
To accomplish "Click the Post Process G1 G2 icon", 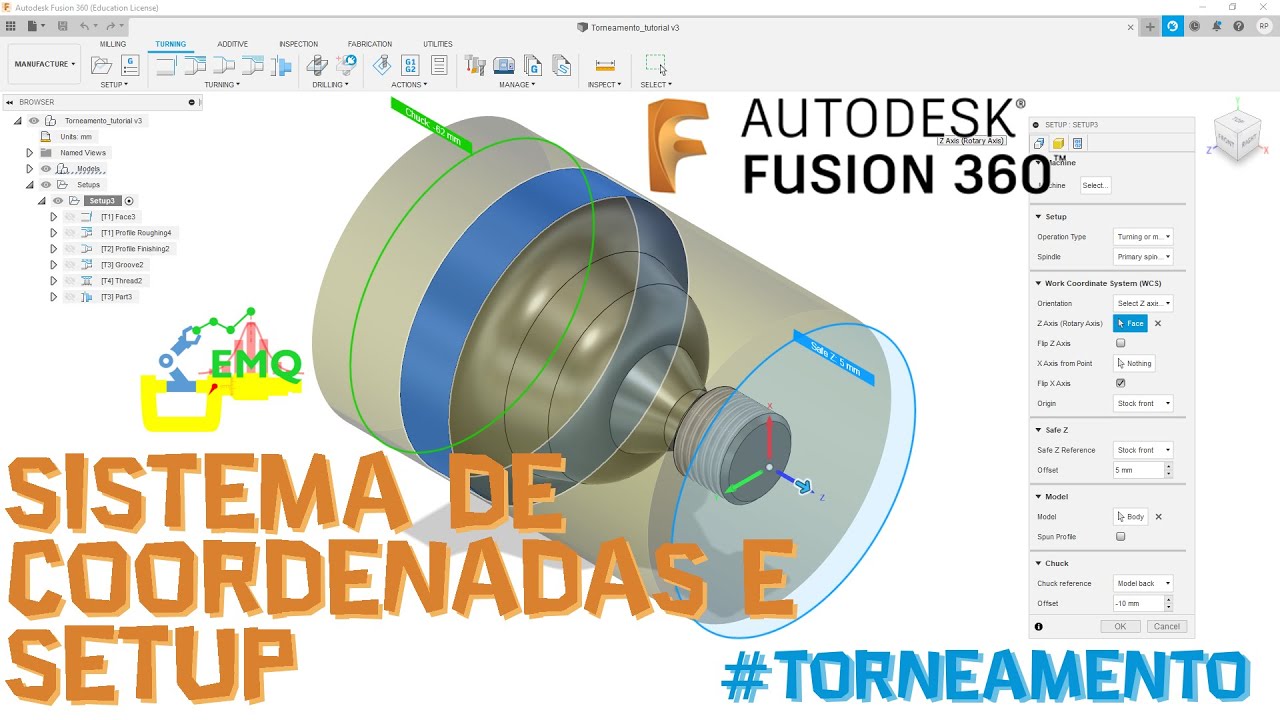I will point(410,65).
